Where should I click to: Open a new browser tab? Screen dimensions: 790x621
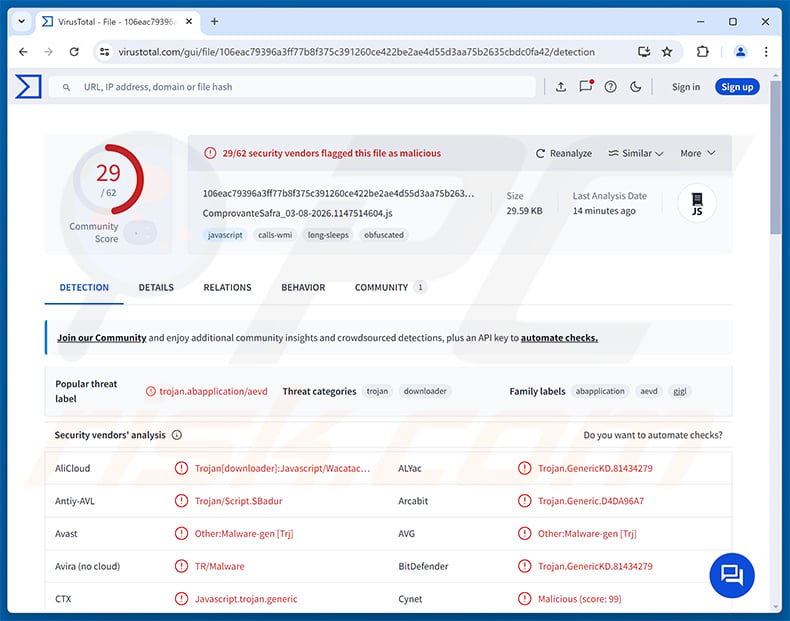pyautogui.click(x=214, y=22)
